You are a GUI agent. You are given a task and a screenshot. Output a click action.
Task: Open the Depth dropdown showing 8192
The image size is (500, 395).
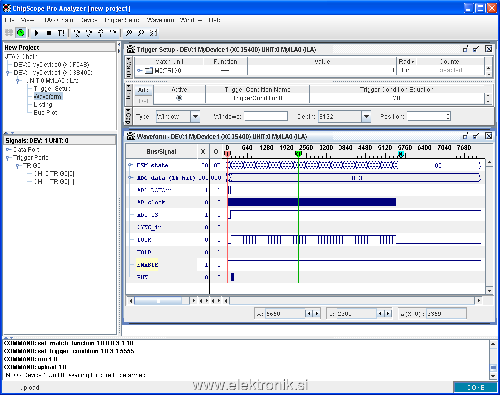[366, 116]
